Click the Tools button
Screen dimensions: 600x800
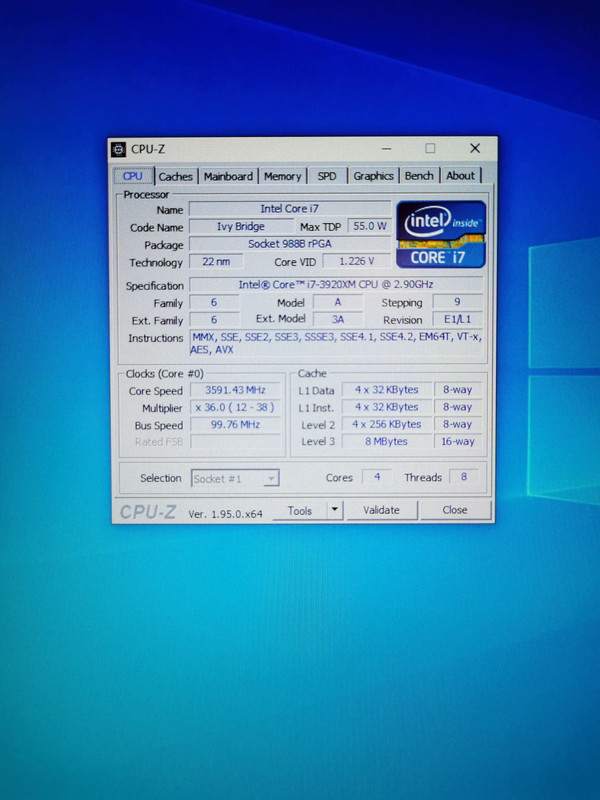pos(299,510)
